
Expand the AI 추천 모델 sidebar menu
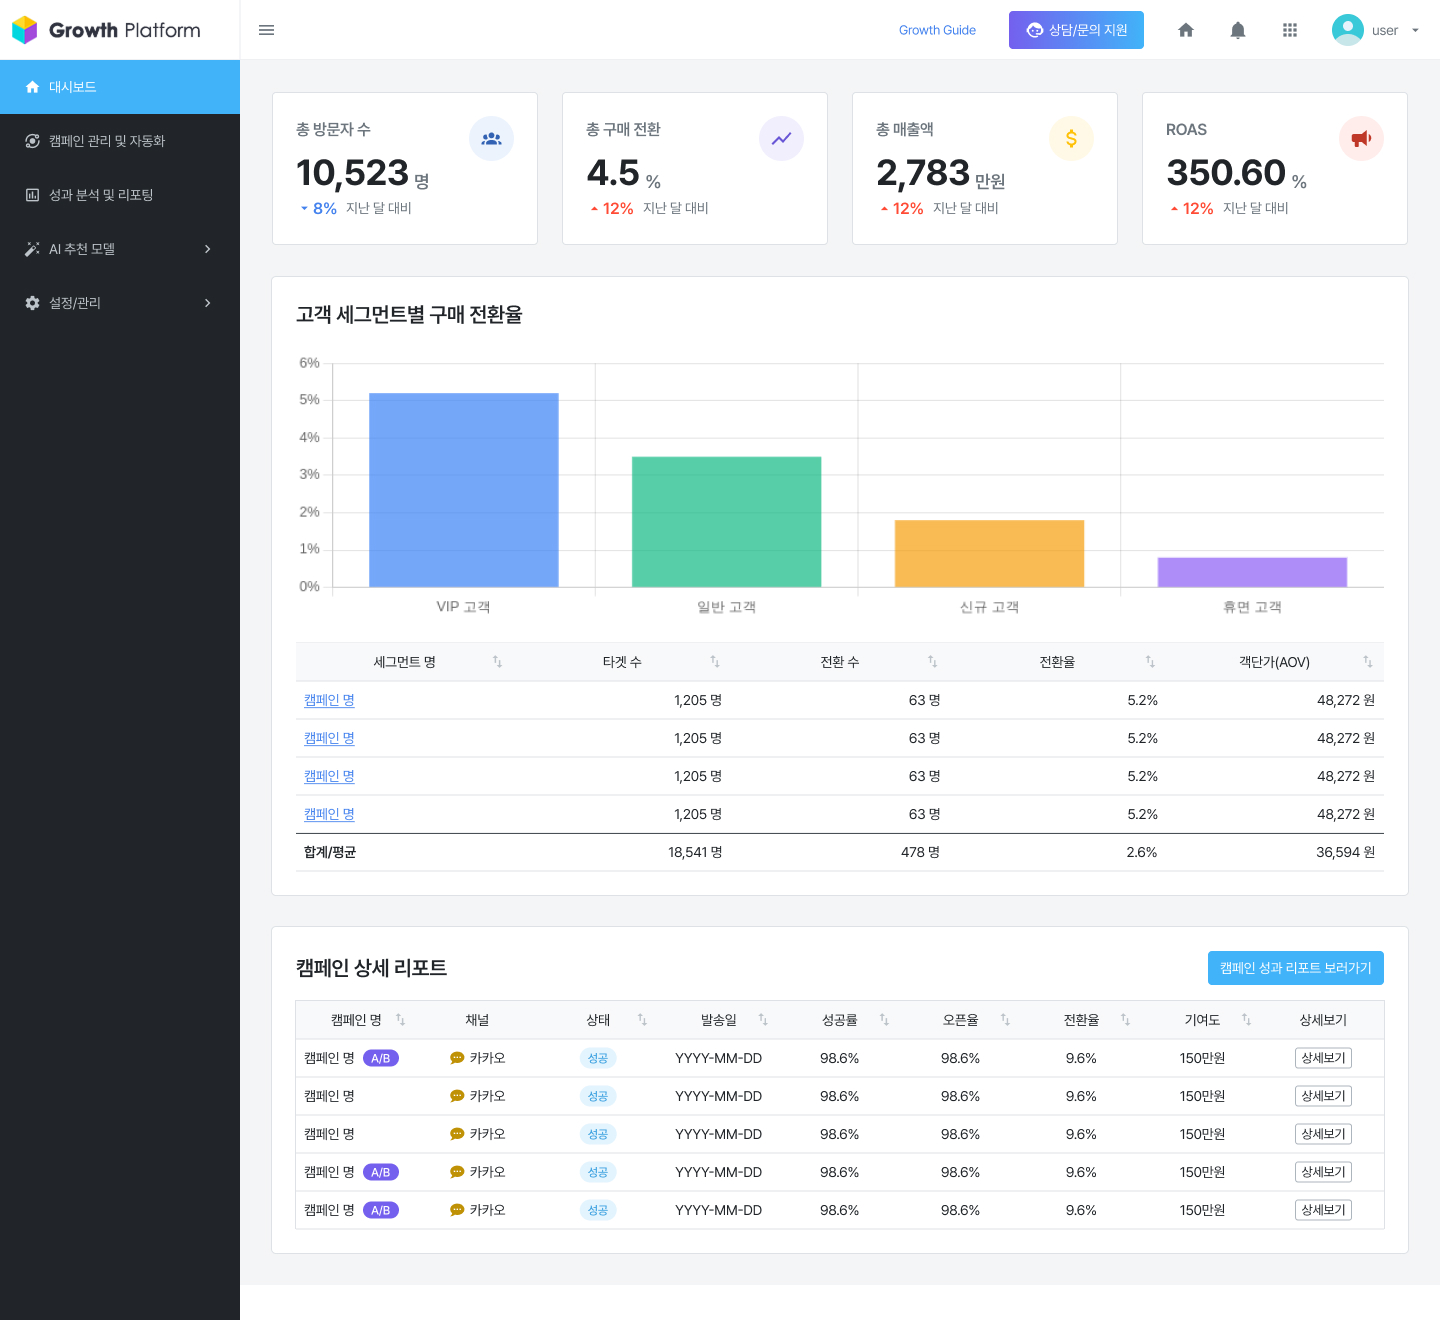[x=120, y=249]
